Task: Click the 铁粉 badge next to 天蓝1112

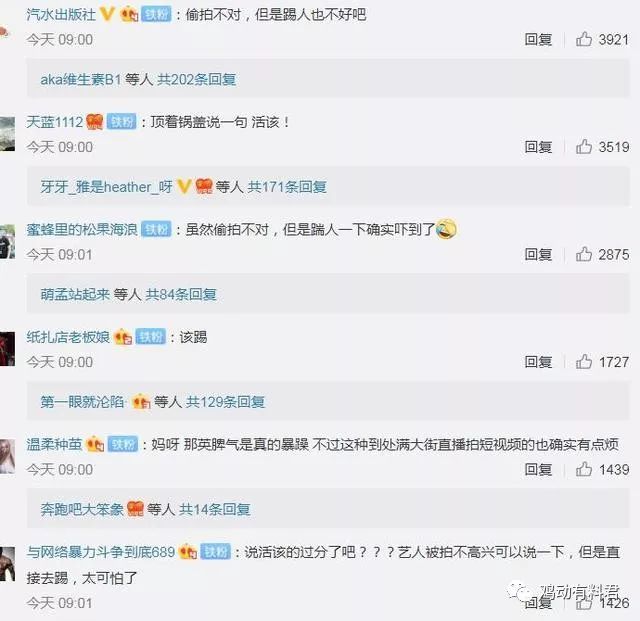Action: pos(121,122)
